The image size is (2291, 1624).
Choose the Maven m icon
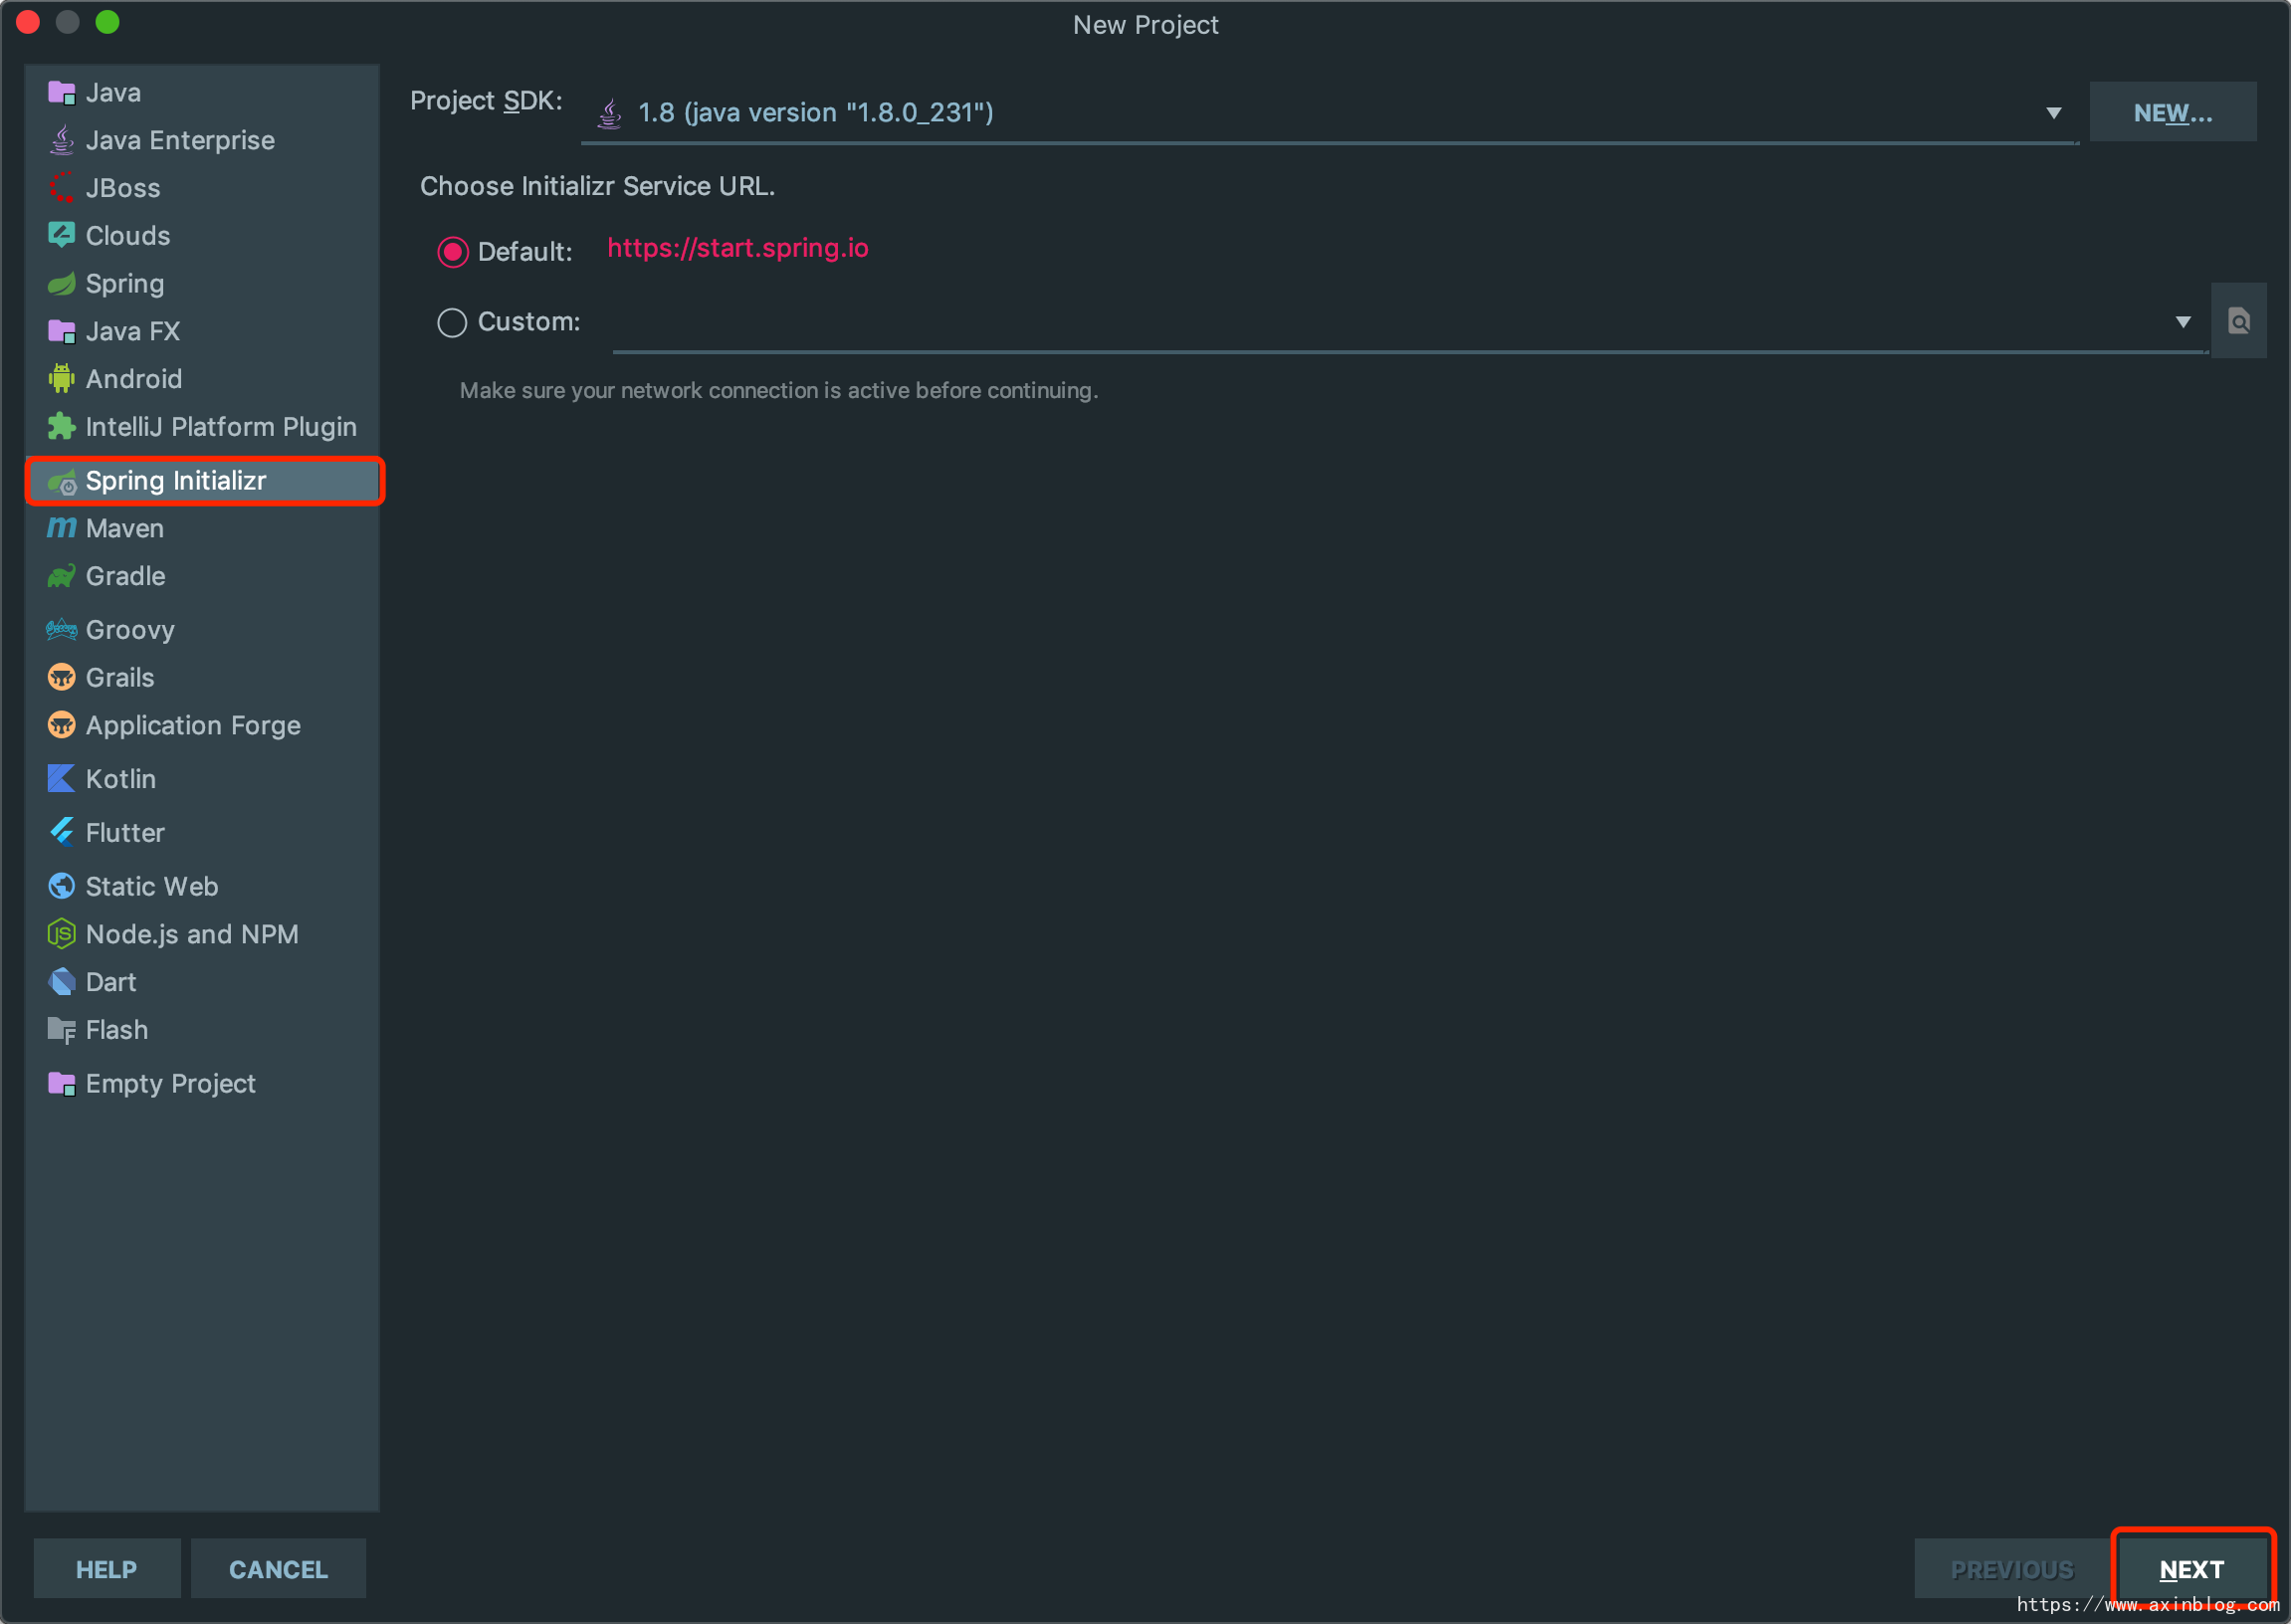click(x=61, y=528)
